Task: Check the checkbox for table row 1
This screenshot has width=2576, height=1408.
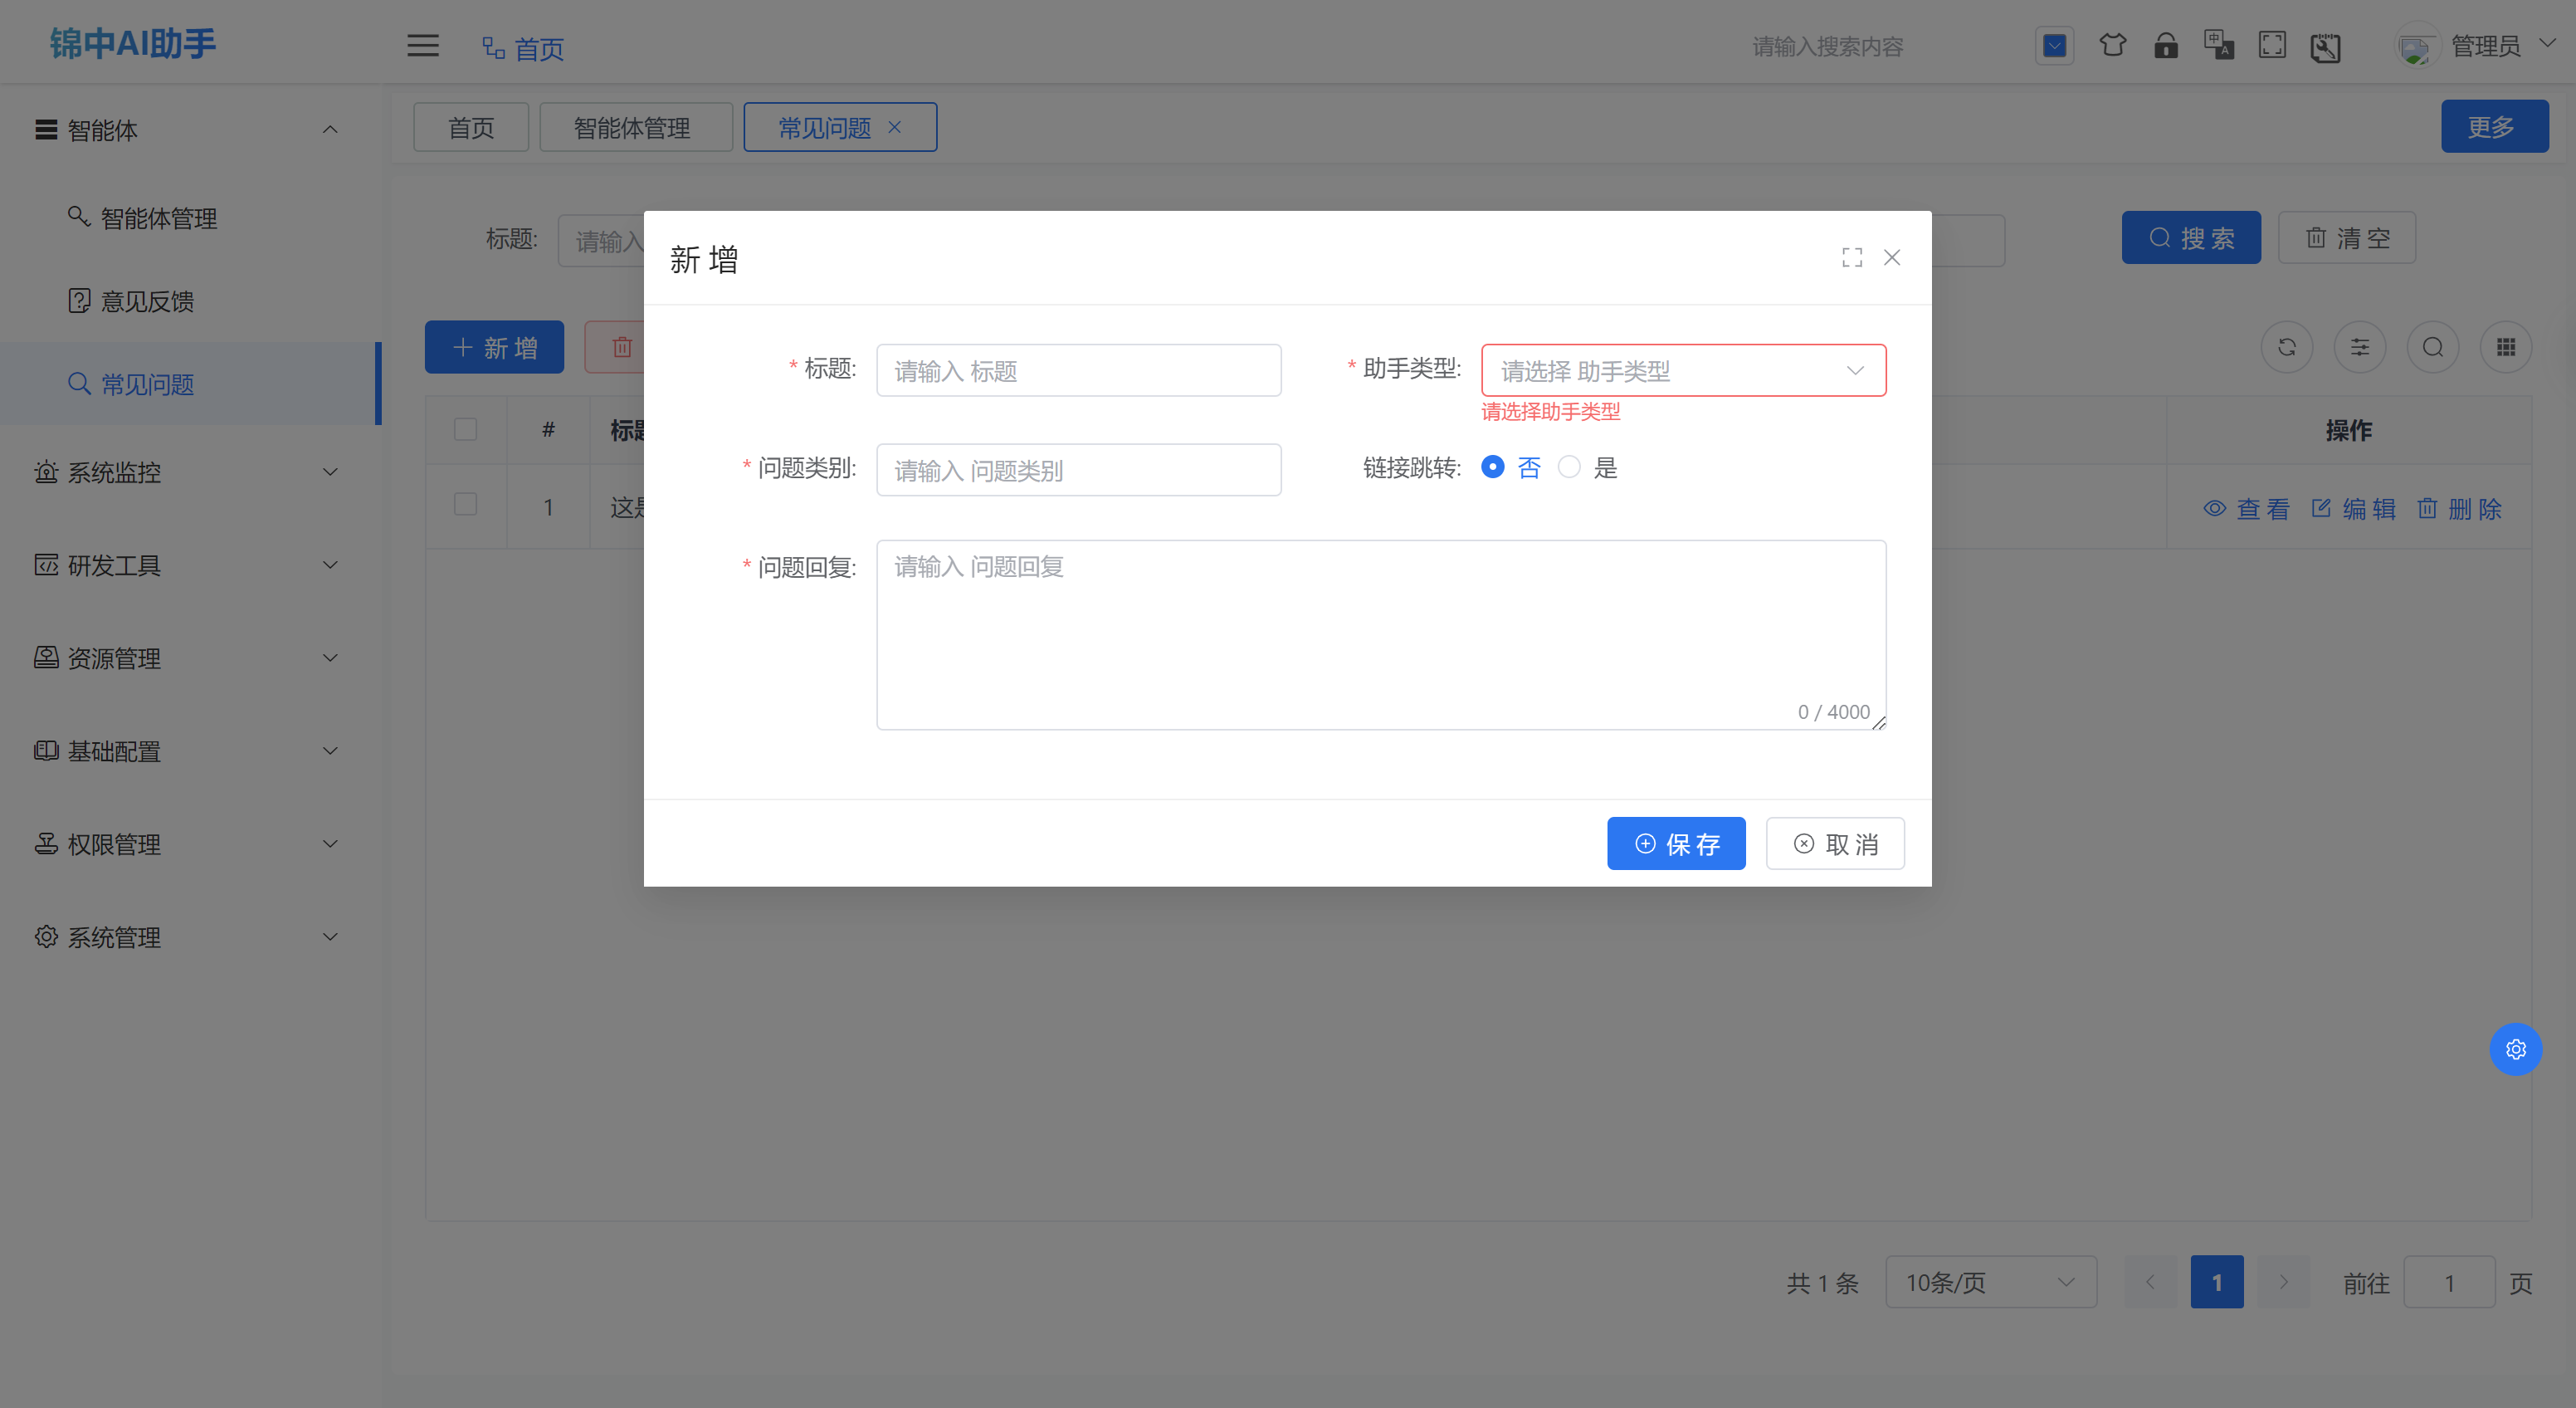Action: (465, 504)
